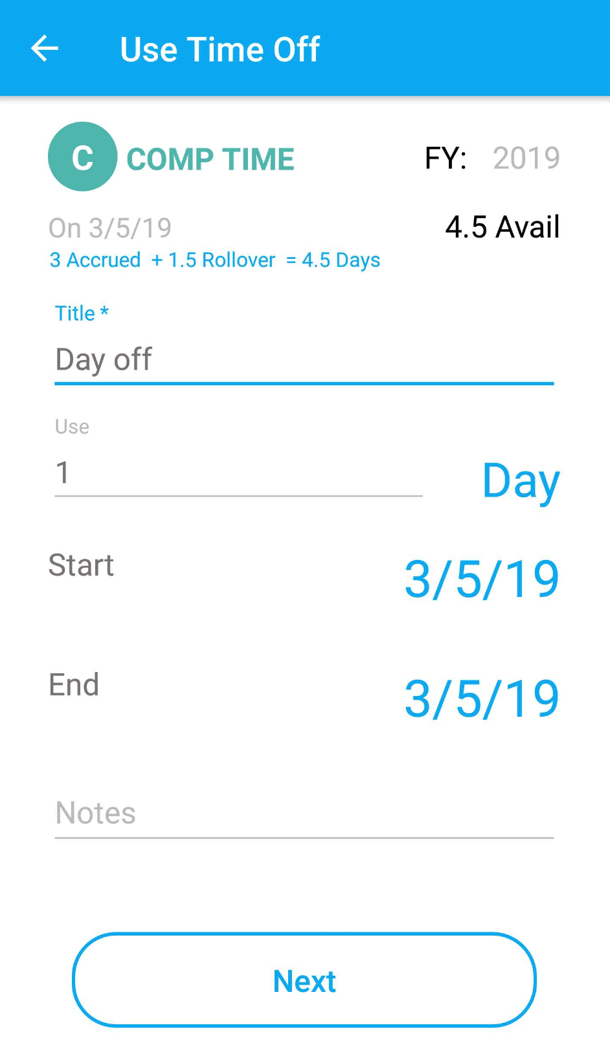Tap the green C Comp Time icon
The image size is (610, 1045).
pos(83,156)
